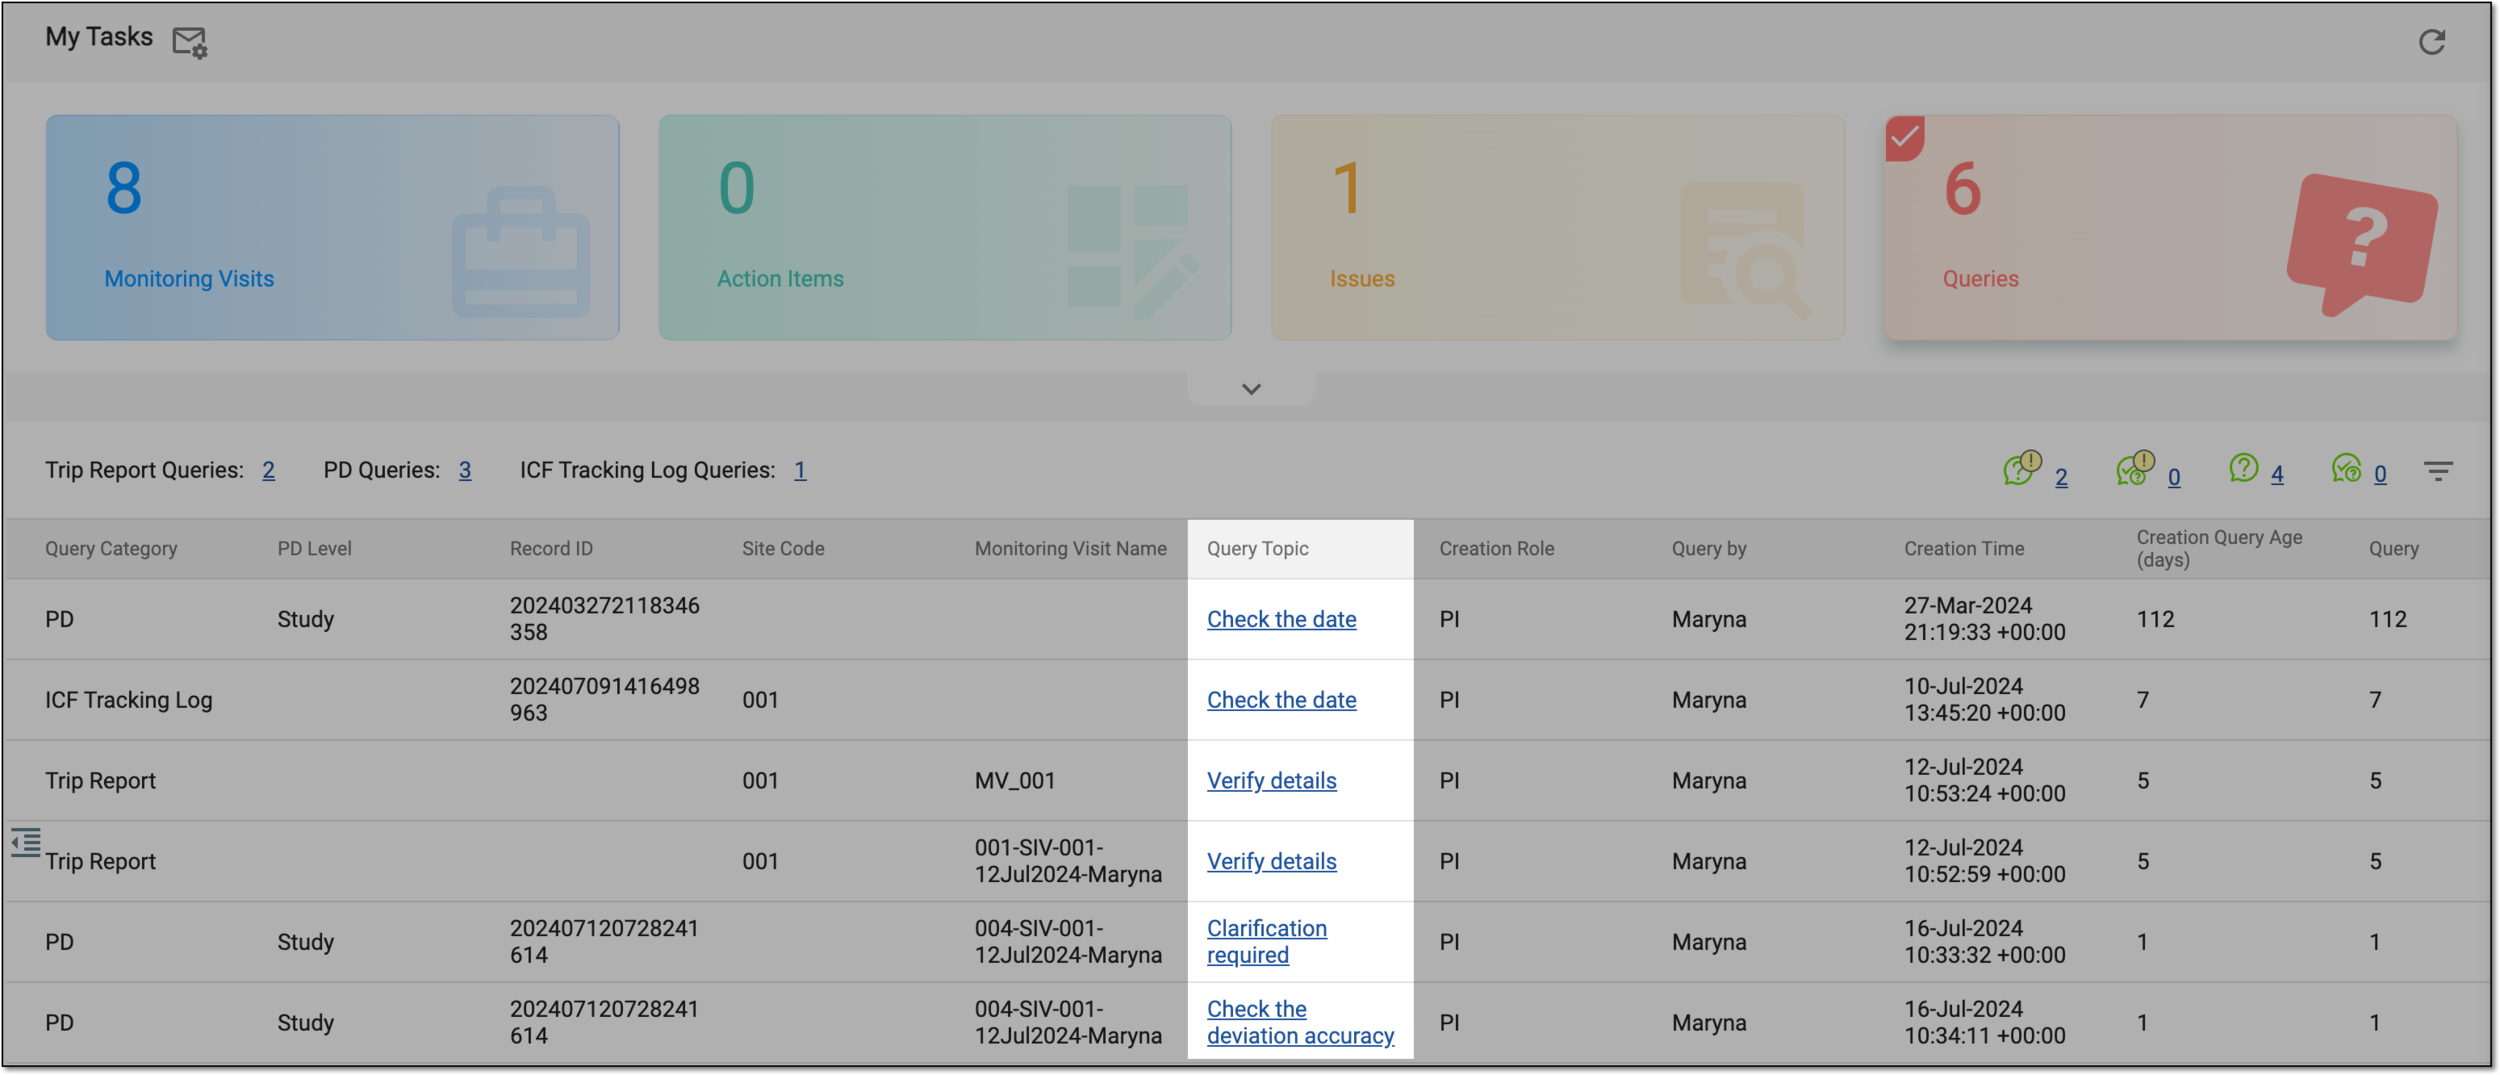Click the 'ICF Tracking Log' category cell
The height and width of the screenshot is (1075, 2500).
pyautogui.click(x=128, y=700)
